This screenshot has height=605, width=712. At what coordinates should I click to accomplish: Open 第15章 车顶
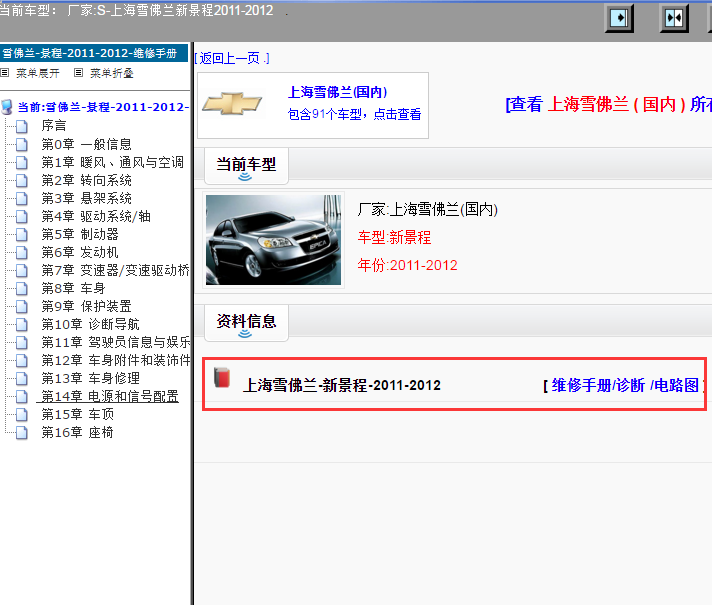(x=77, y=414)
